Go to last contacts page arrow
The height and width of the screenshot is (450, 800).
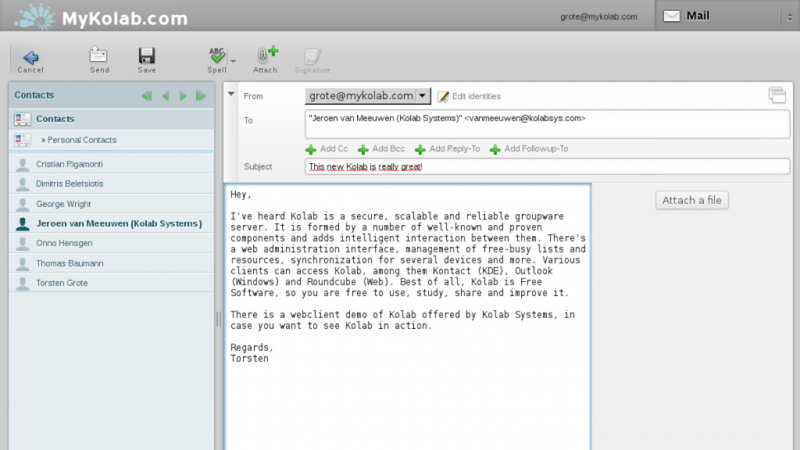click(x=201, y=96)
